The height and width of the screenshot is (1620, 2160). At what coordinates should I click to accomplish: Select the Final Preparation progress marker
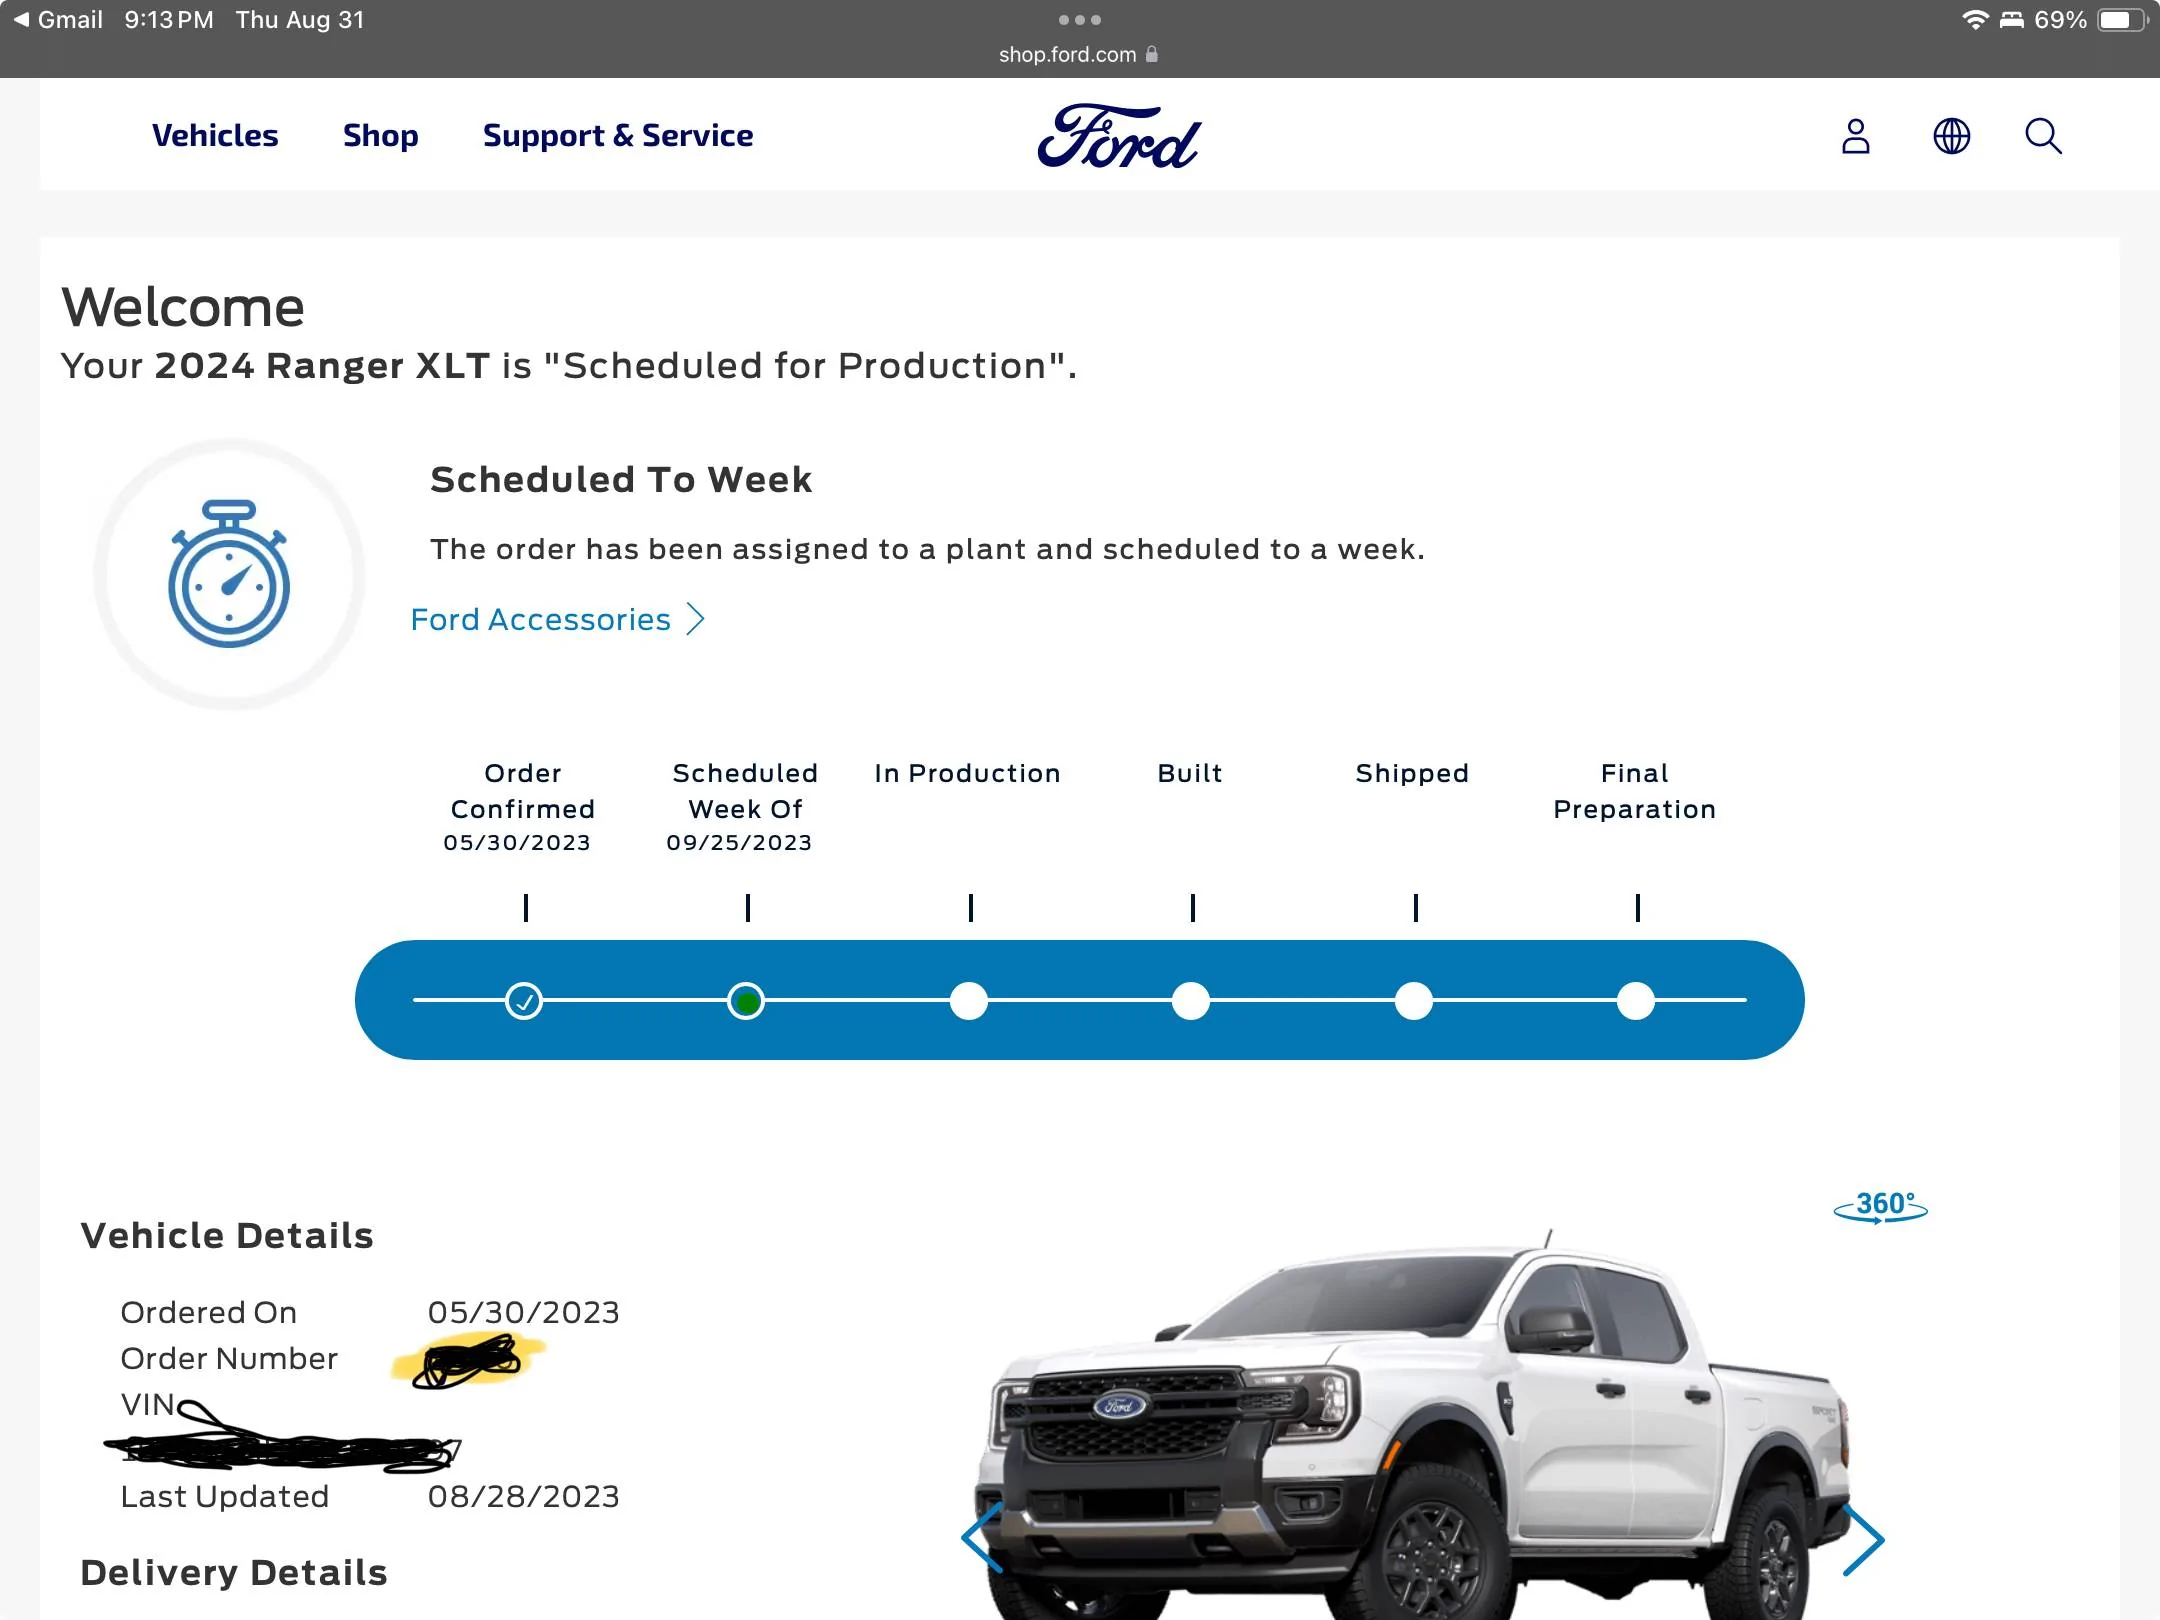coord(1636,1001)
